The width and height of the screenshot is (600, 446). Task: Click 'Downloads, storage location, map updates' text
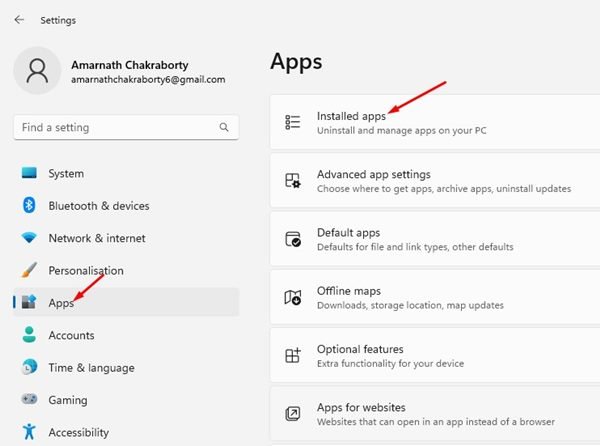(410, 305)
